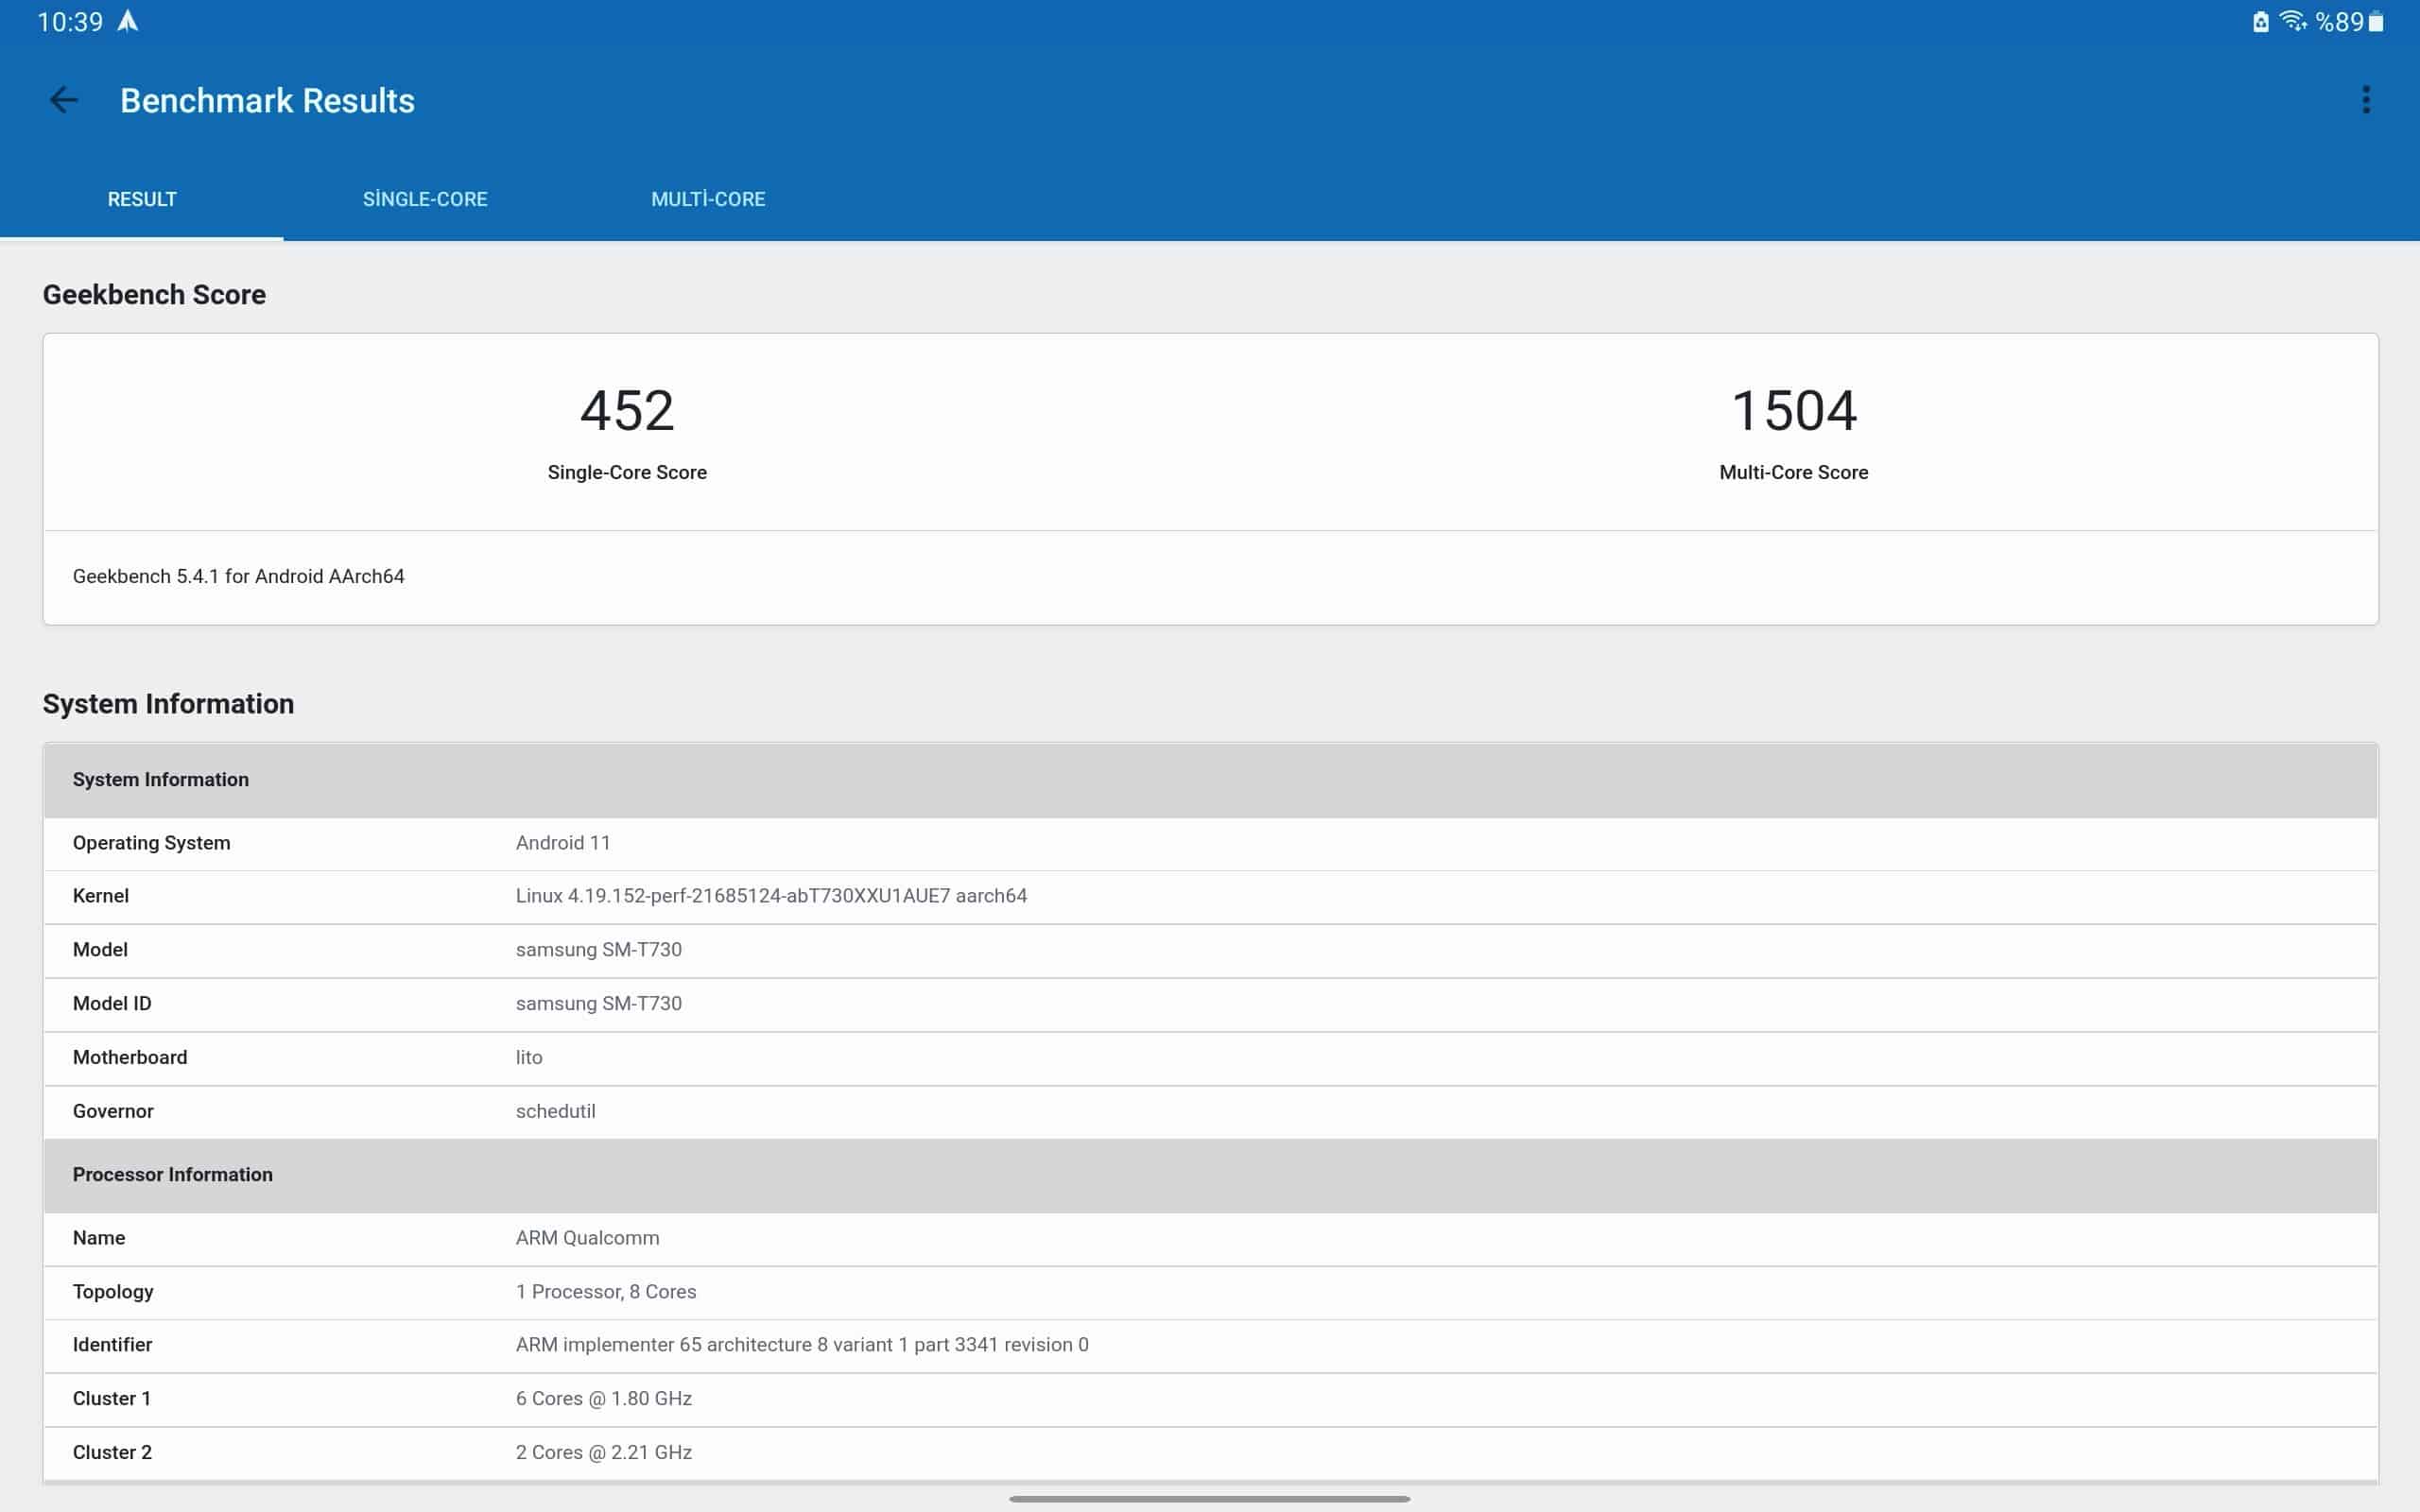Tap the Geekbench 5.4.1 version text
Screen dimensions: 2420x1512
(238, 576)
